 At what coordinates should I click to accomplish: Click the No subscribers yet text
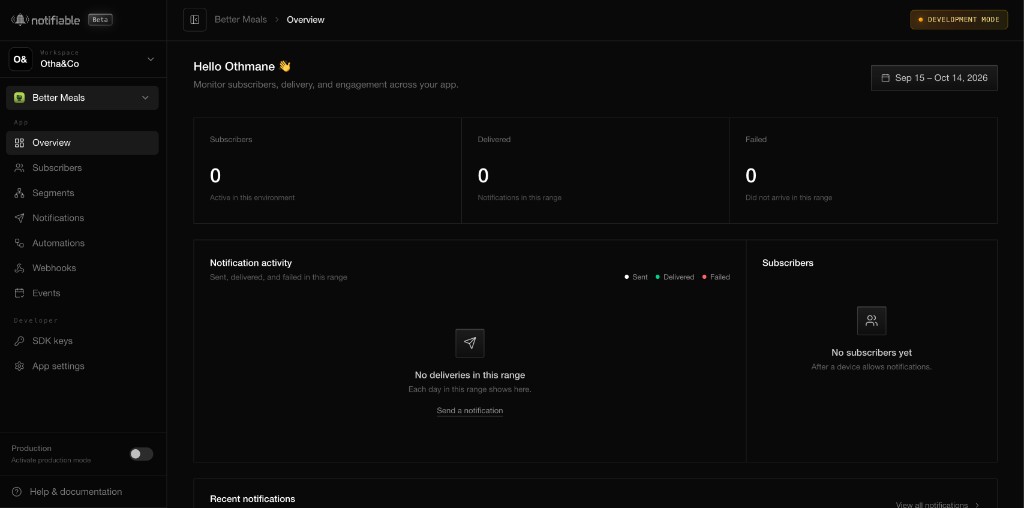[871, 353]
